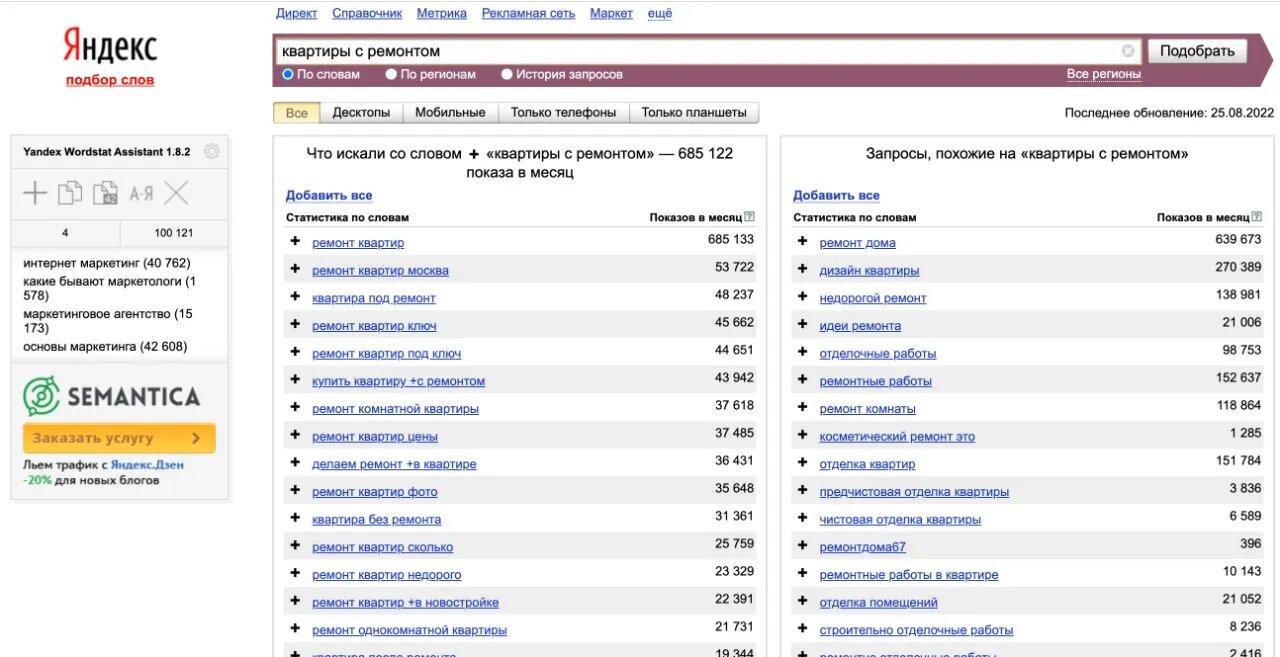Add 'отделочные работы' with plus icon

802,353
